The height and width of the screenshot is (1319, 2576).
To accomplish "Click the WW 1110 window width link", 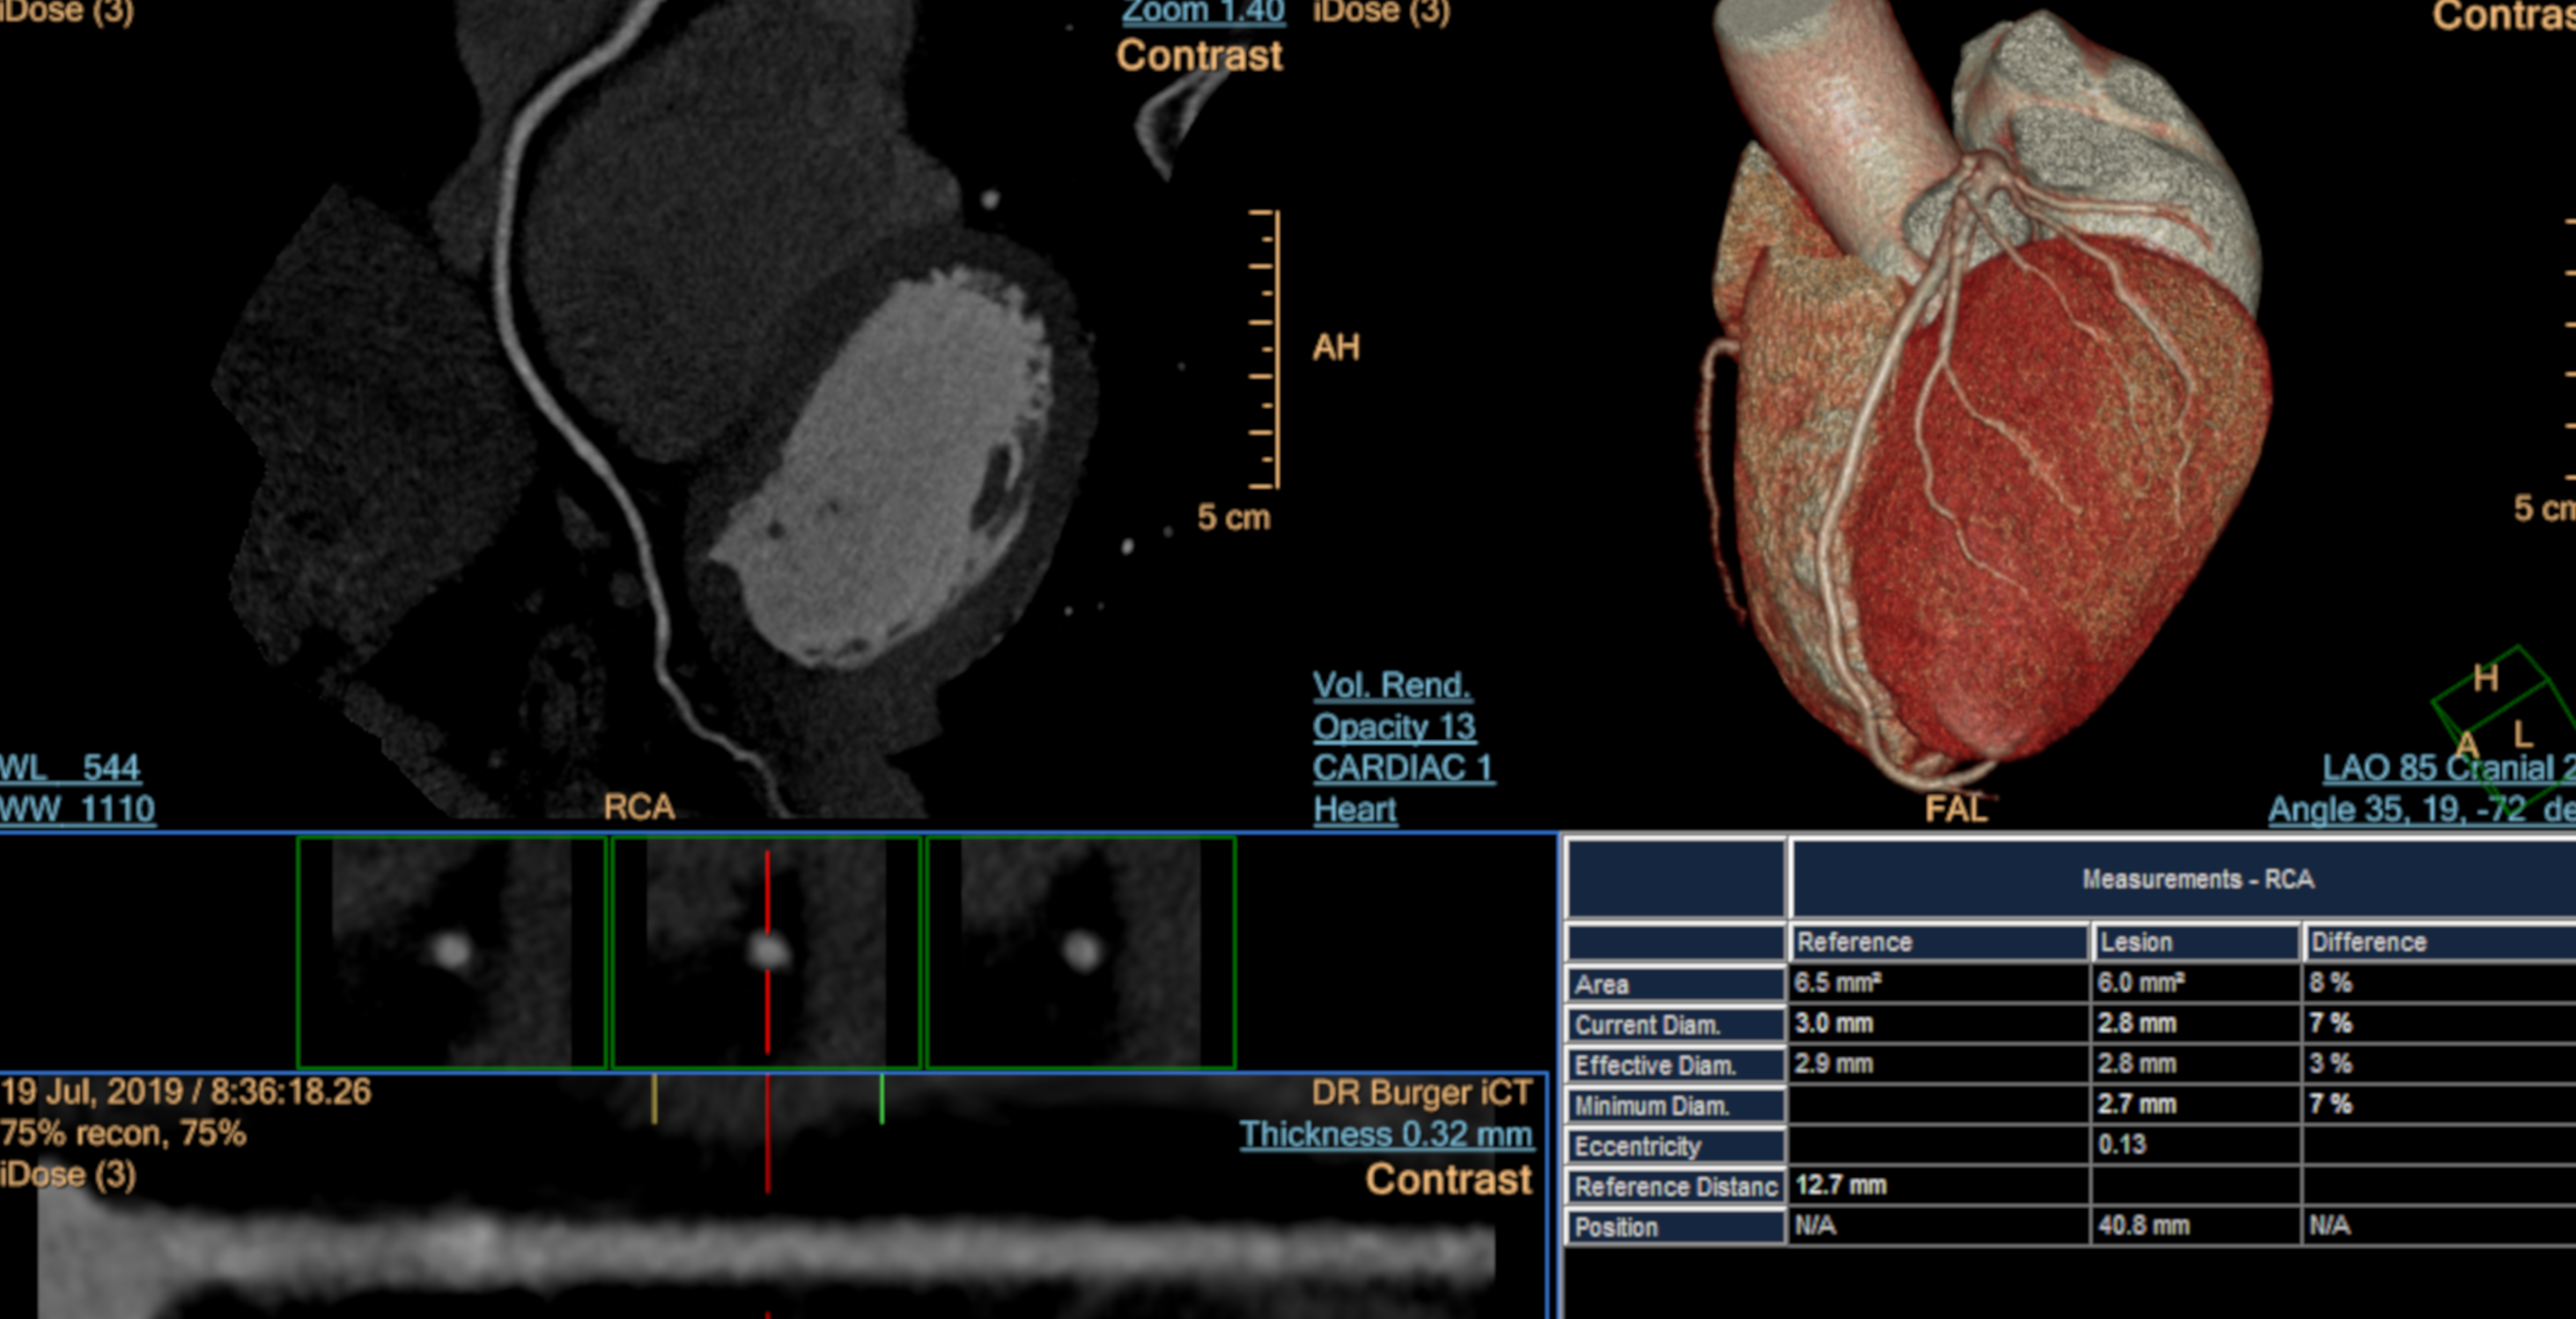I will point(77,809).
